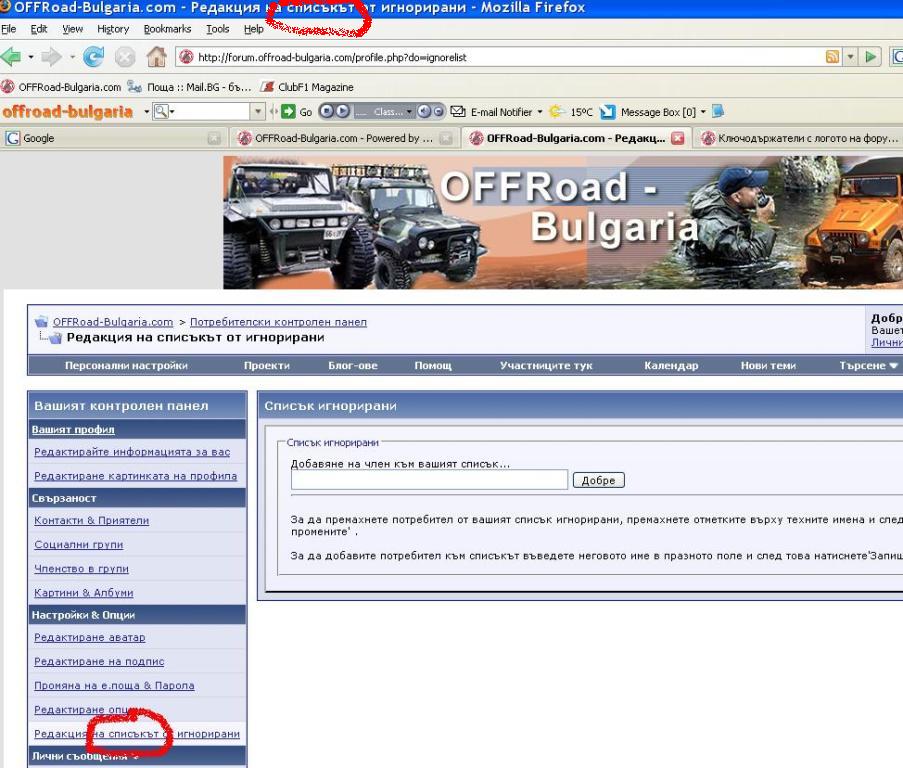
Task: Open the Help menu
Action: coord(253,29)
